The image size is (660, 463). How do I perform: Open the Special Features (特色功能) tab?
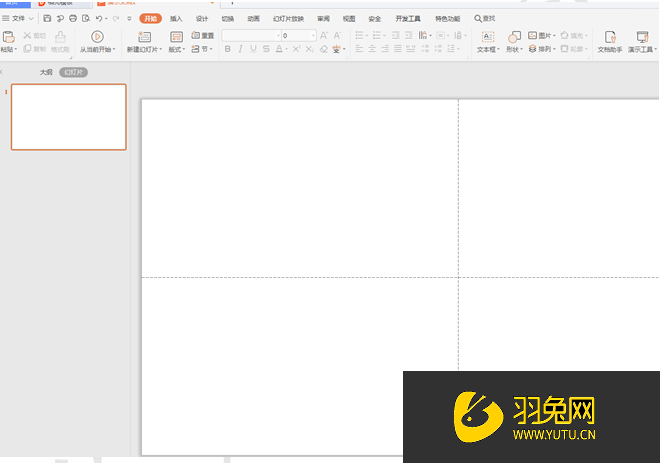pos(447,19)
